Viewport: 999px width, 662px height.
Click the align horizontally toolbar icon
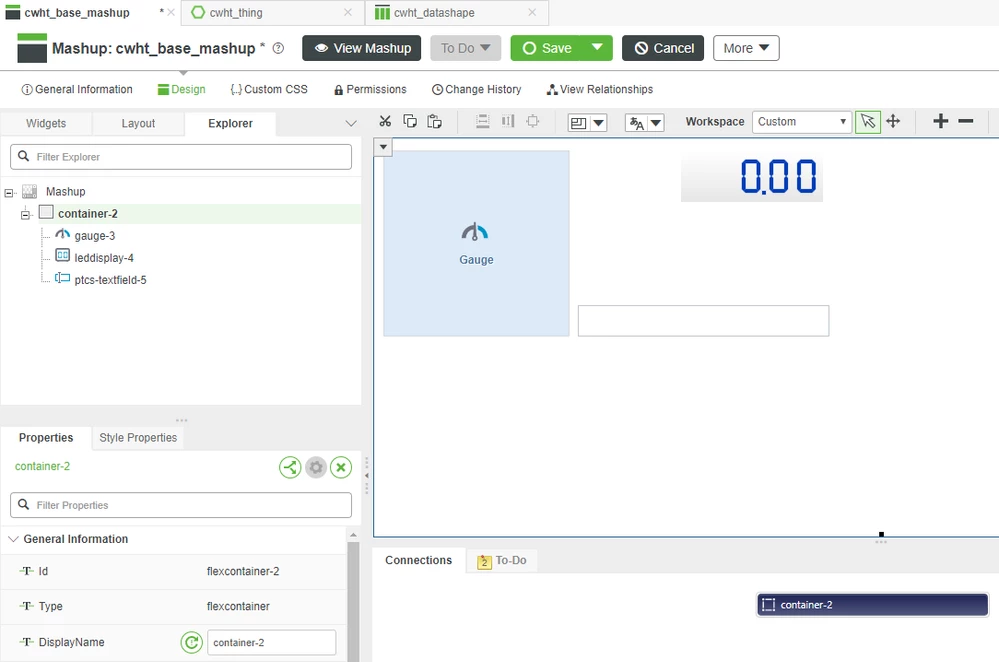508,121
